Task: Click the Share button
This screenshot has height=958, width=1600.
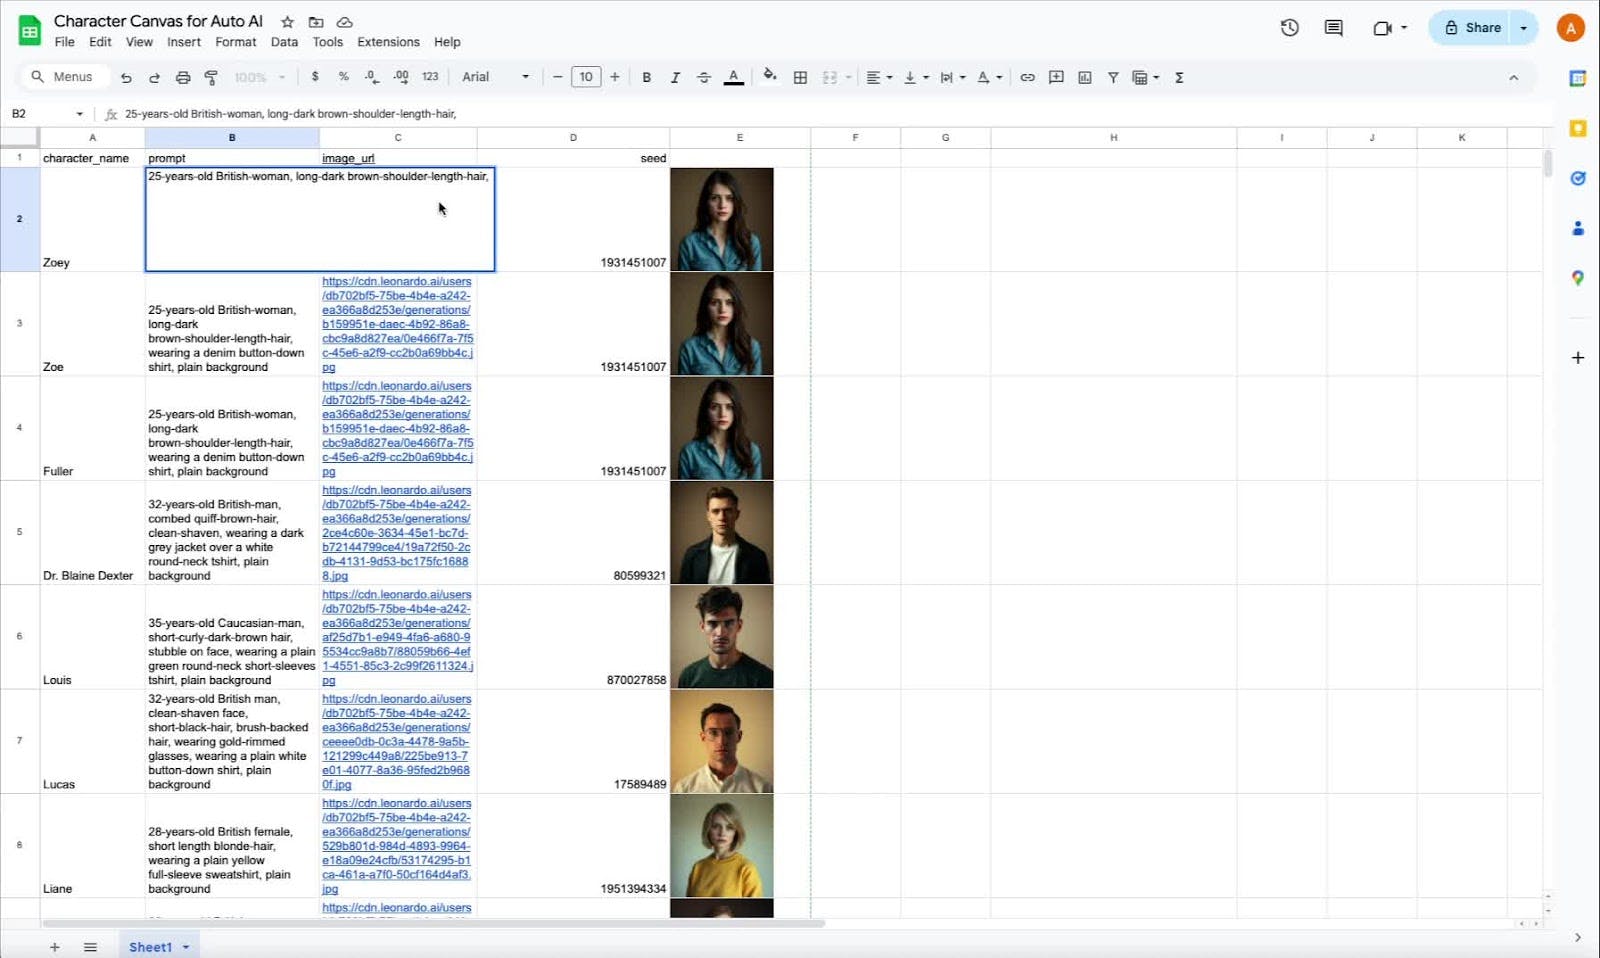Action: [x=1472, y=28]
